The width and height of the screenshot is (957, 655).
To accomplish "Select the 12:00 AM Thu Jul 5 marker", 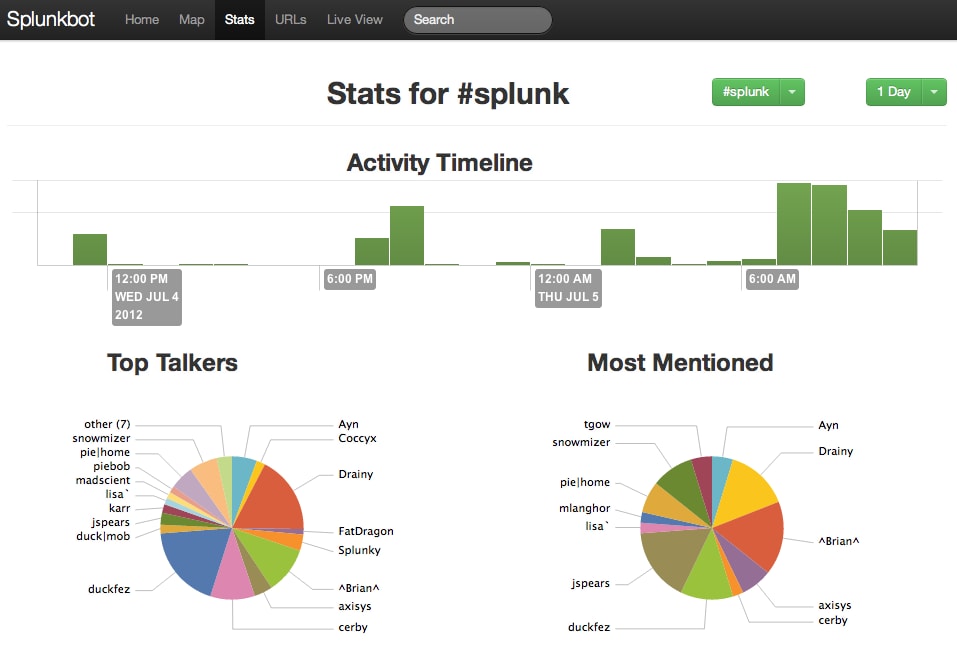I will click(568, 288).
